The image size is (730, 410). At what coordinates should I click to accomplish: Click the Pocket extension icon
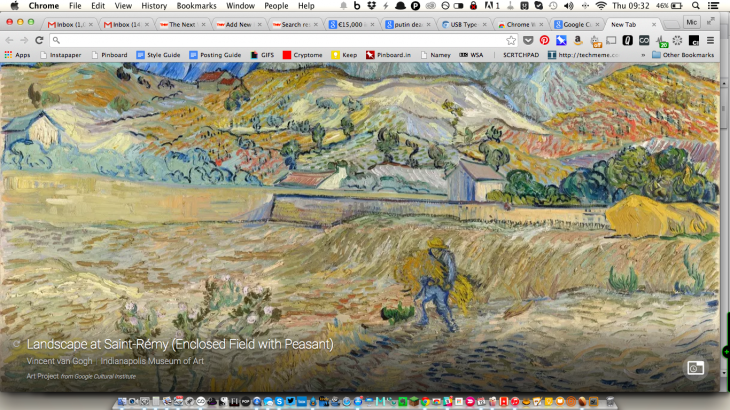(528, 40)
